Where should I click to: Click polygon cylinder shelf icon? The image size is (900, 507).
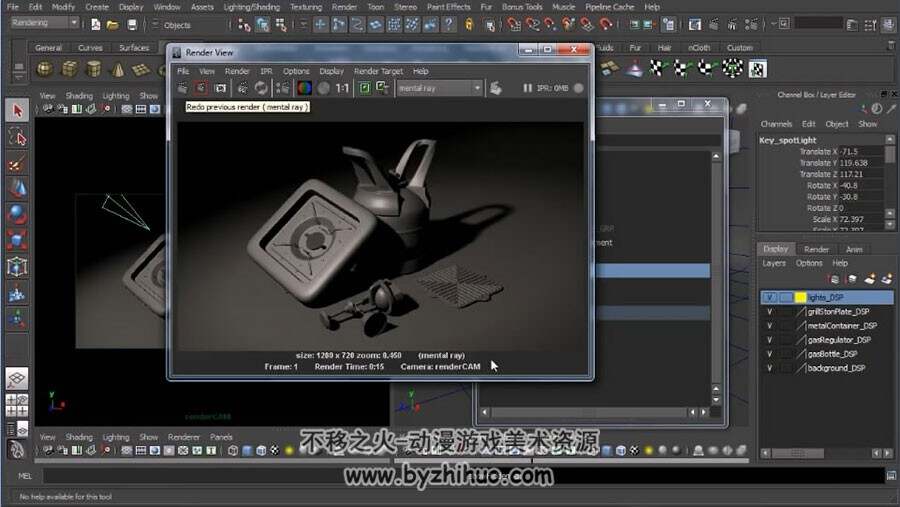point(93,69)
